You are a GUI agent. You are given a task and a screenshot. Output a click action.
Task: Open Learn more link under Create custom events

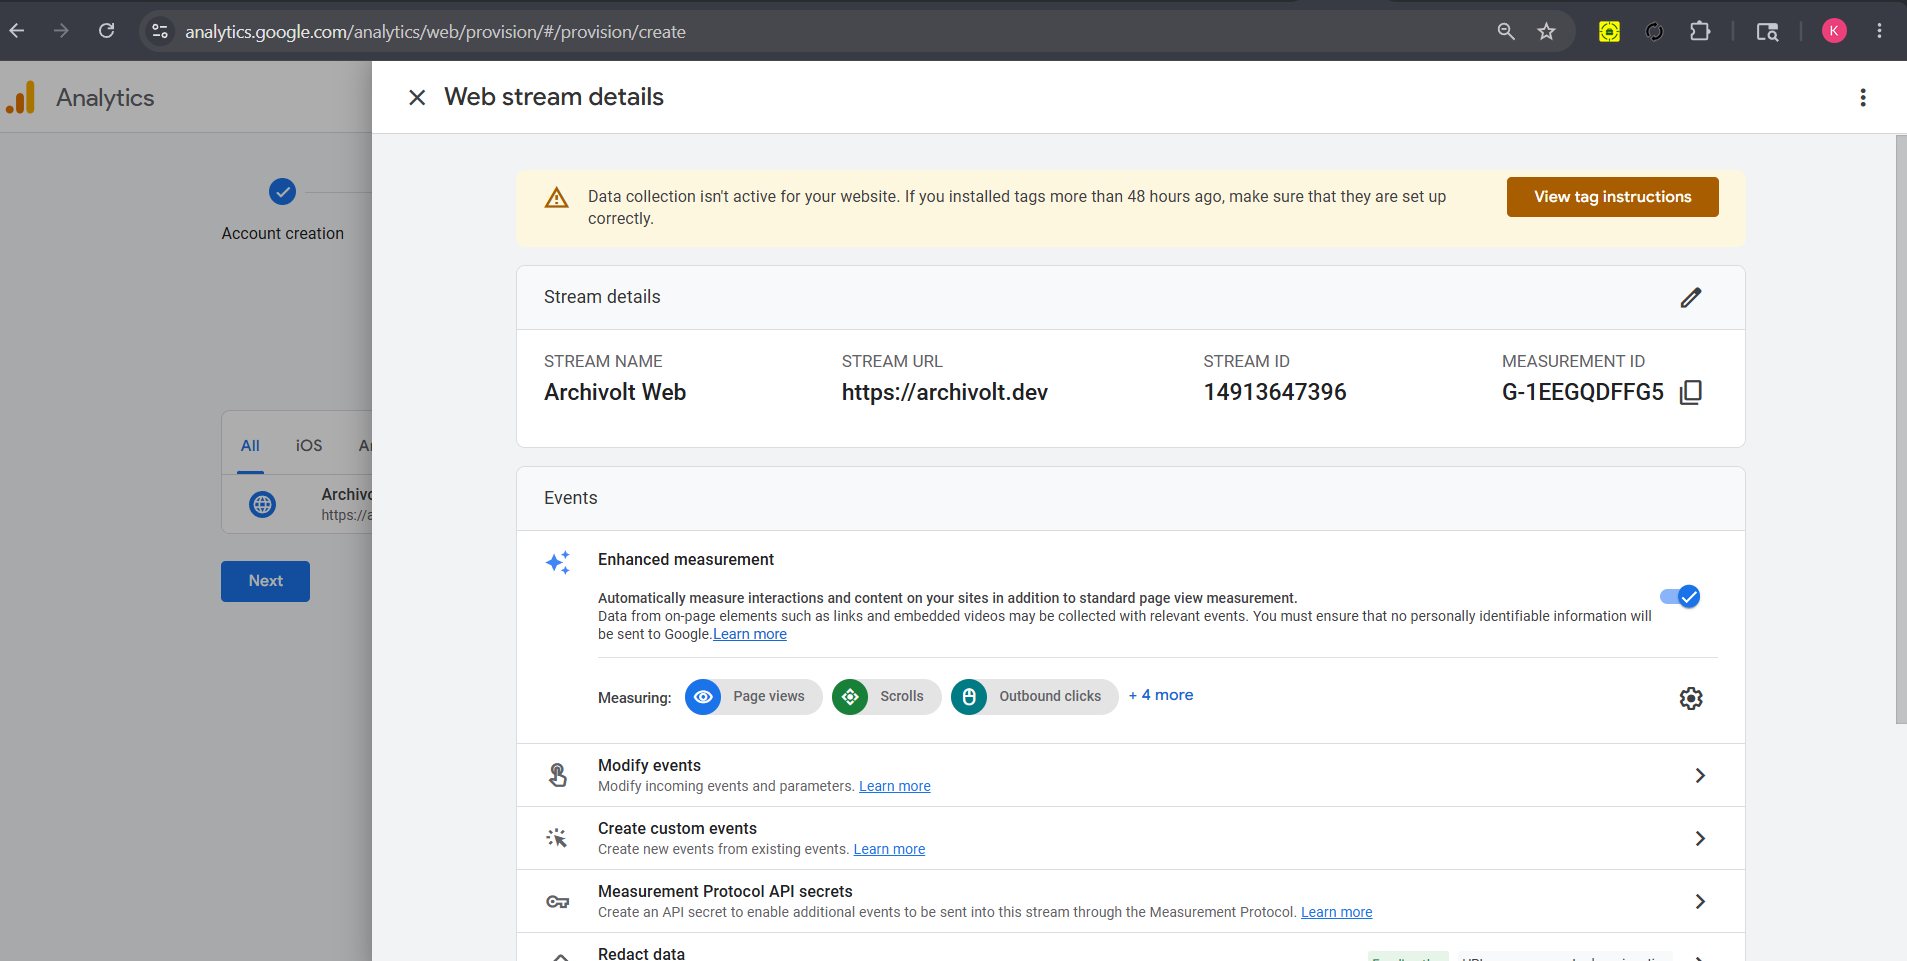coord(889,849)
